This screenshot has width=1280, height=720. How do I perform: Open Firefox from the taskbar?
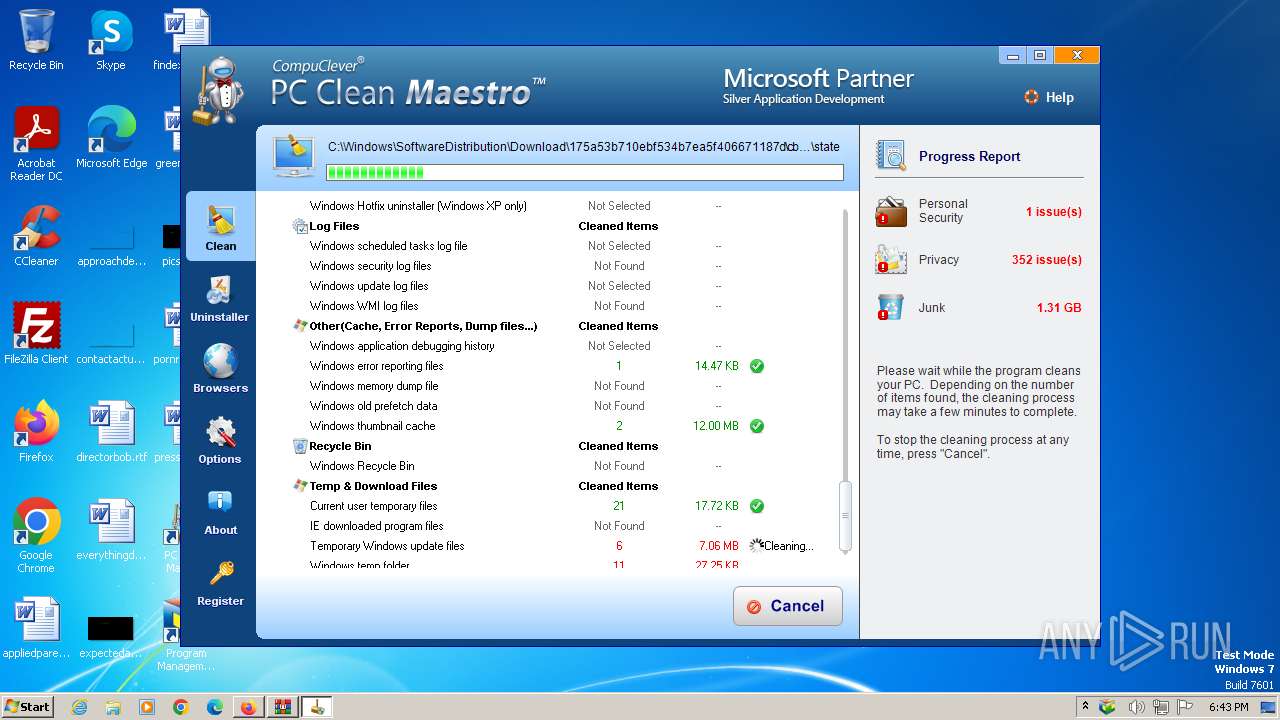[248, 707]
